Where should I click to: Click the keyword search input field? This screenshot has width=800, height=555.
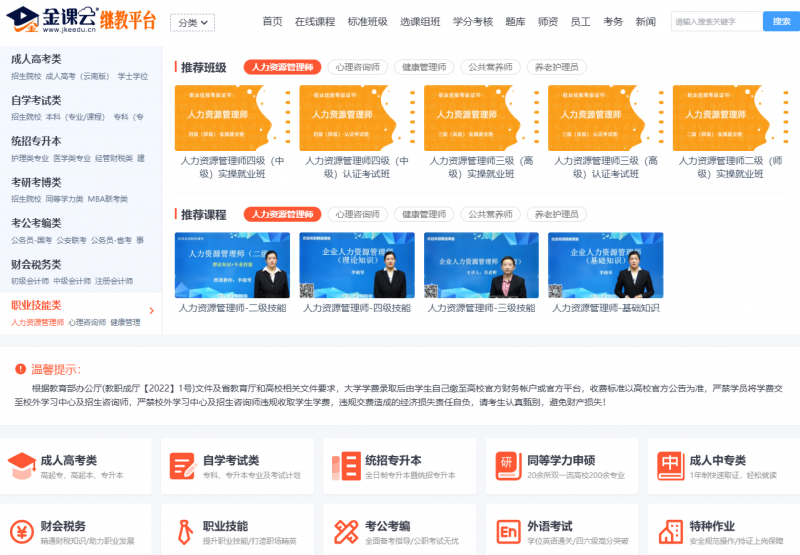tap(714, 21)
